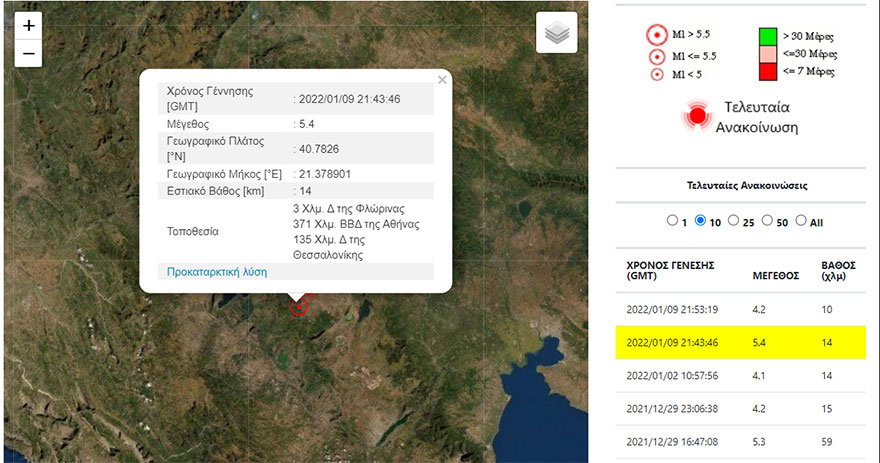Zoom out of the map
The height and width of the screenshot is (463, 880).
click(x=28, y=53)
